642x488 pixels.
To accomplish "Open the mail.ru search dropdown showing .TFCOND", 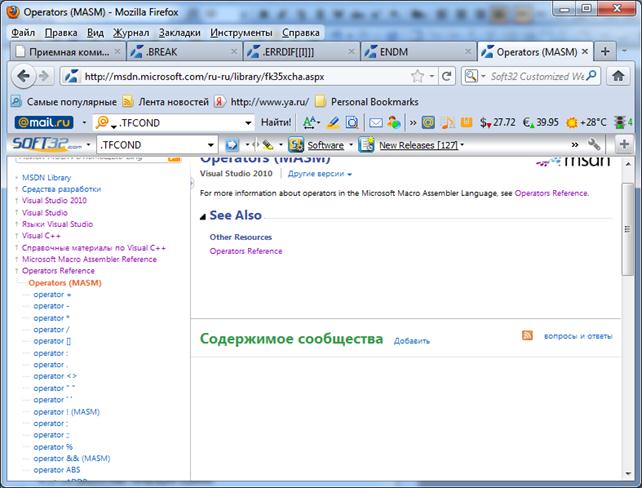I will point(248,123).
